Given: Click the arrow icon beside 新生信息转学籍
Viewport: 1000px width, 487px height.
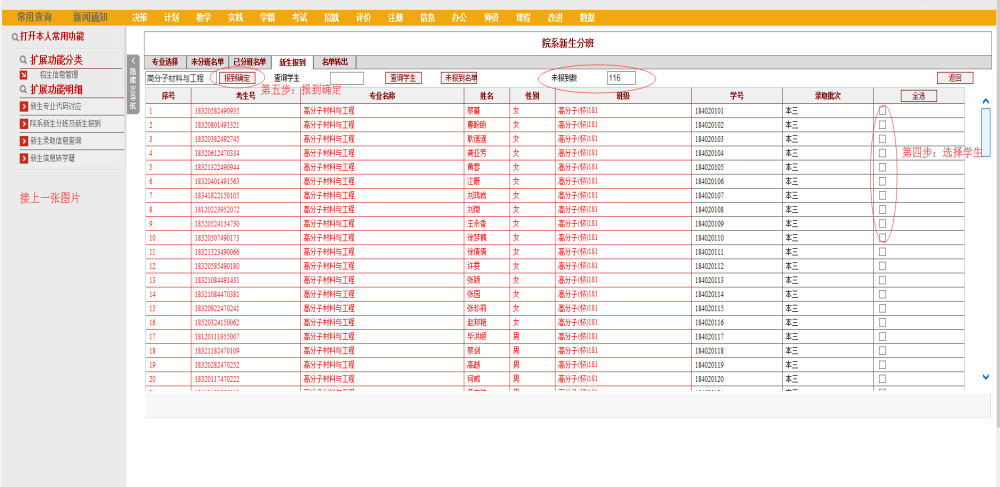Looking at the screenshot, I should click(x=24, y=157).
